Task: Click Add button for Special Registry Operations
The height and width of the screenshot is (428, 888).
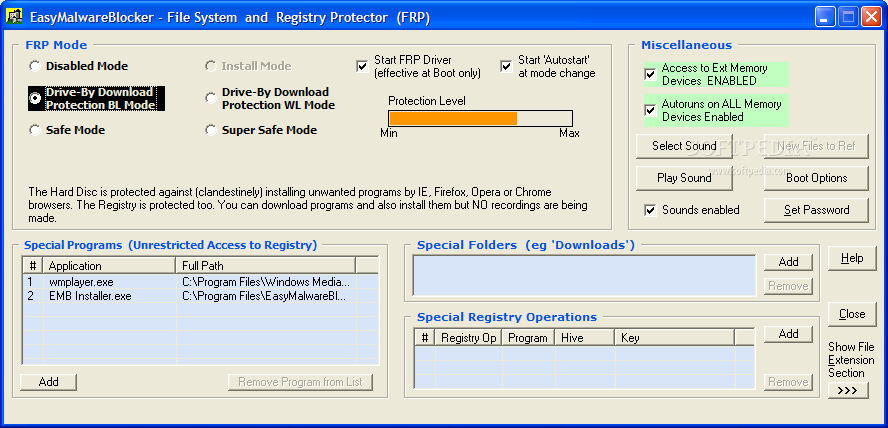Action: click(788, 334)
